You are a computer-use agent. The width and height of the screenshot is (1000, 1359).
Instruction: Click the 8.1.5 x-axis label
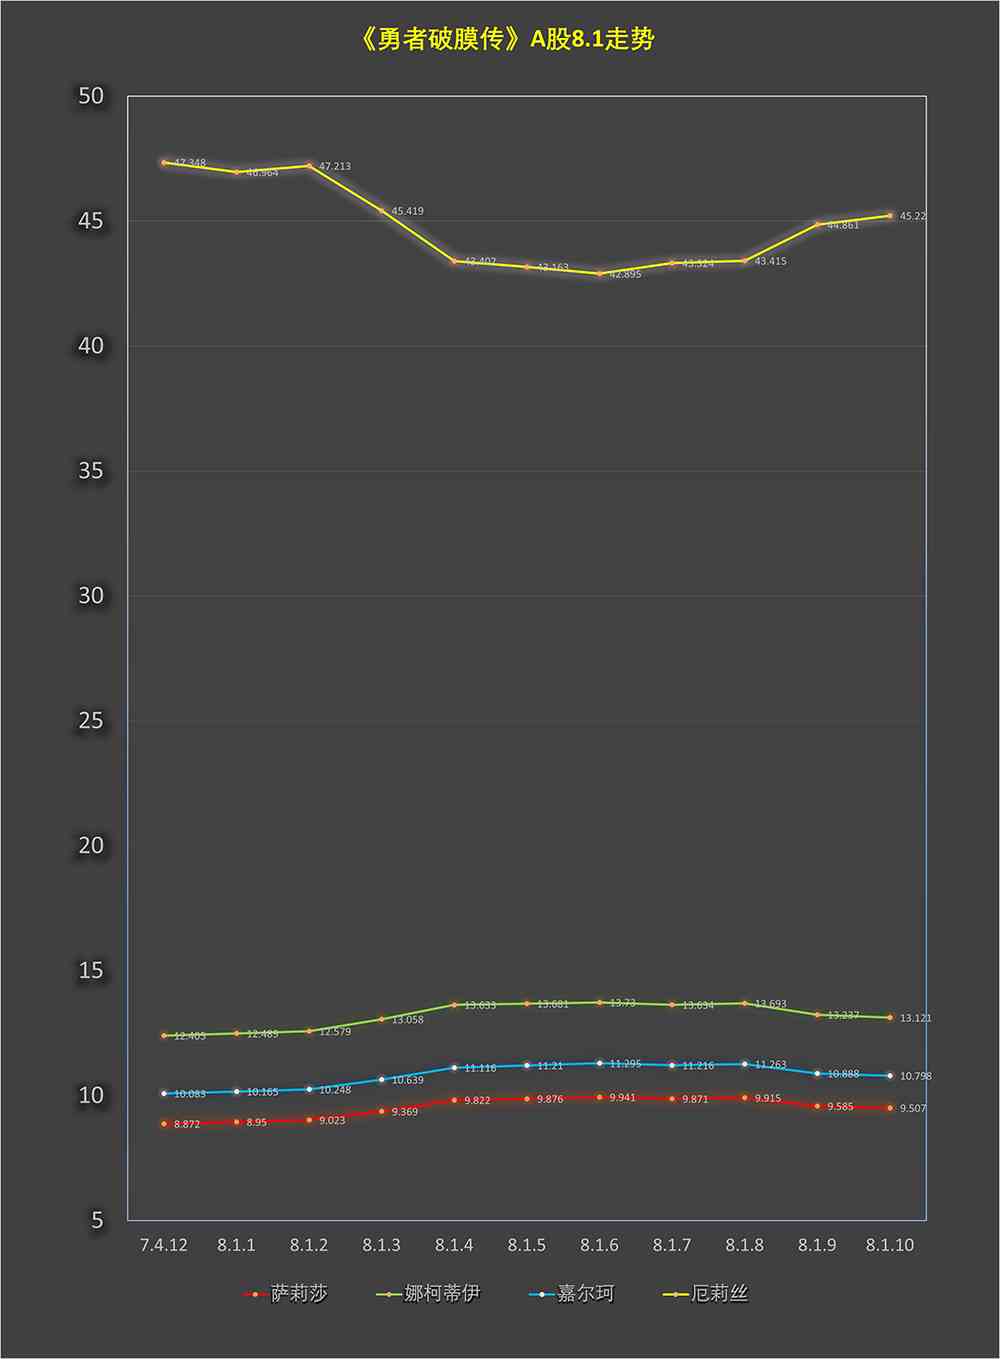pos(527,1245)
